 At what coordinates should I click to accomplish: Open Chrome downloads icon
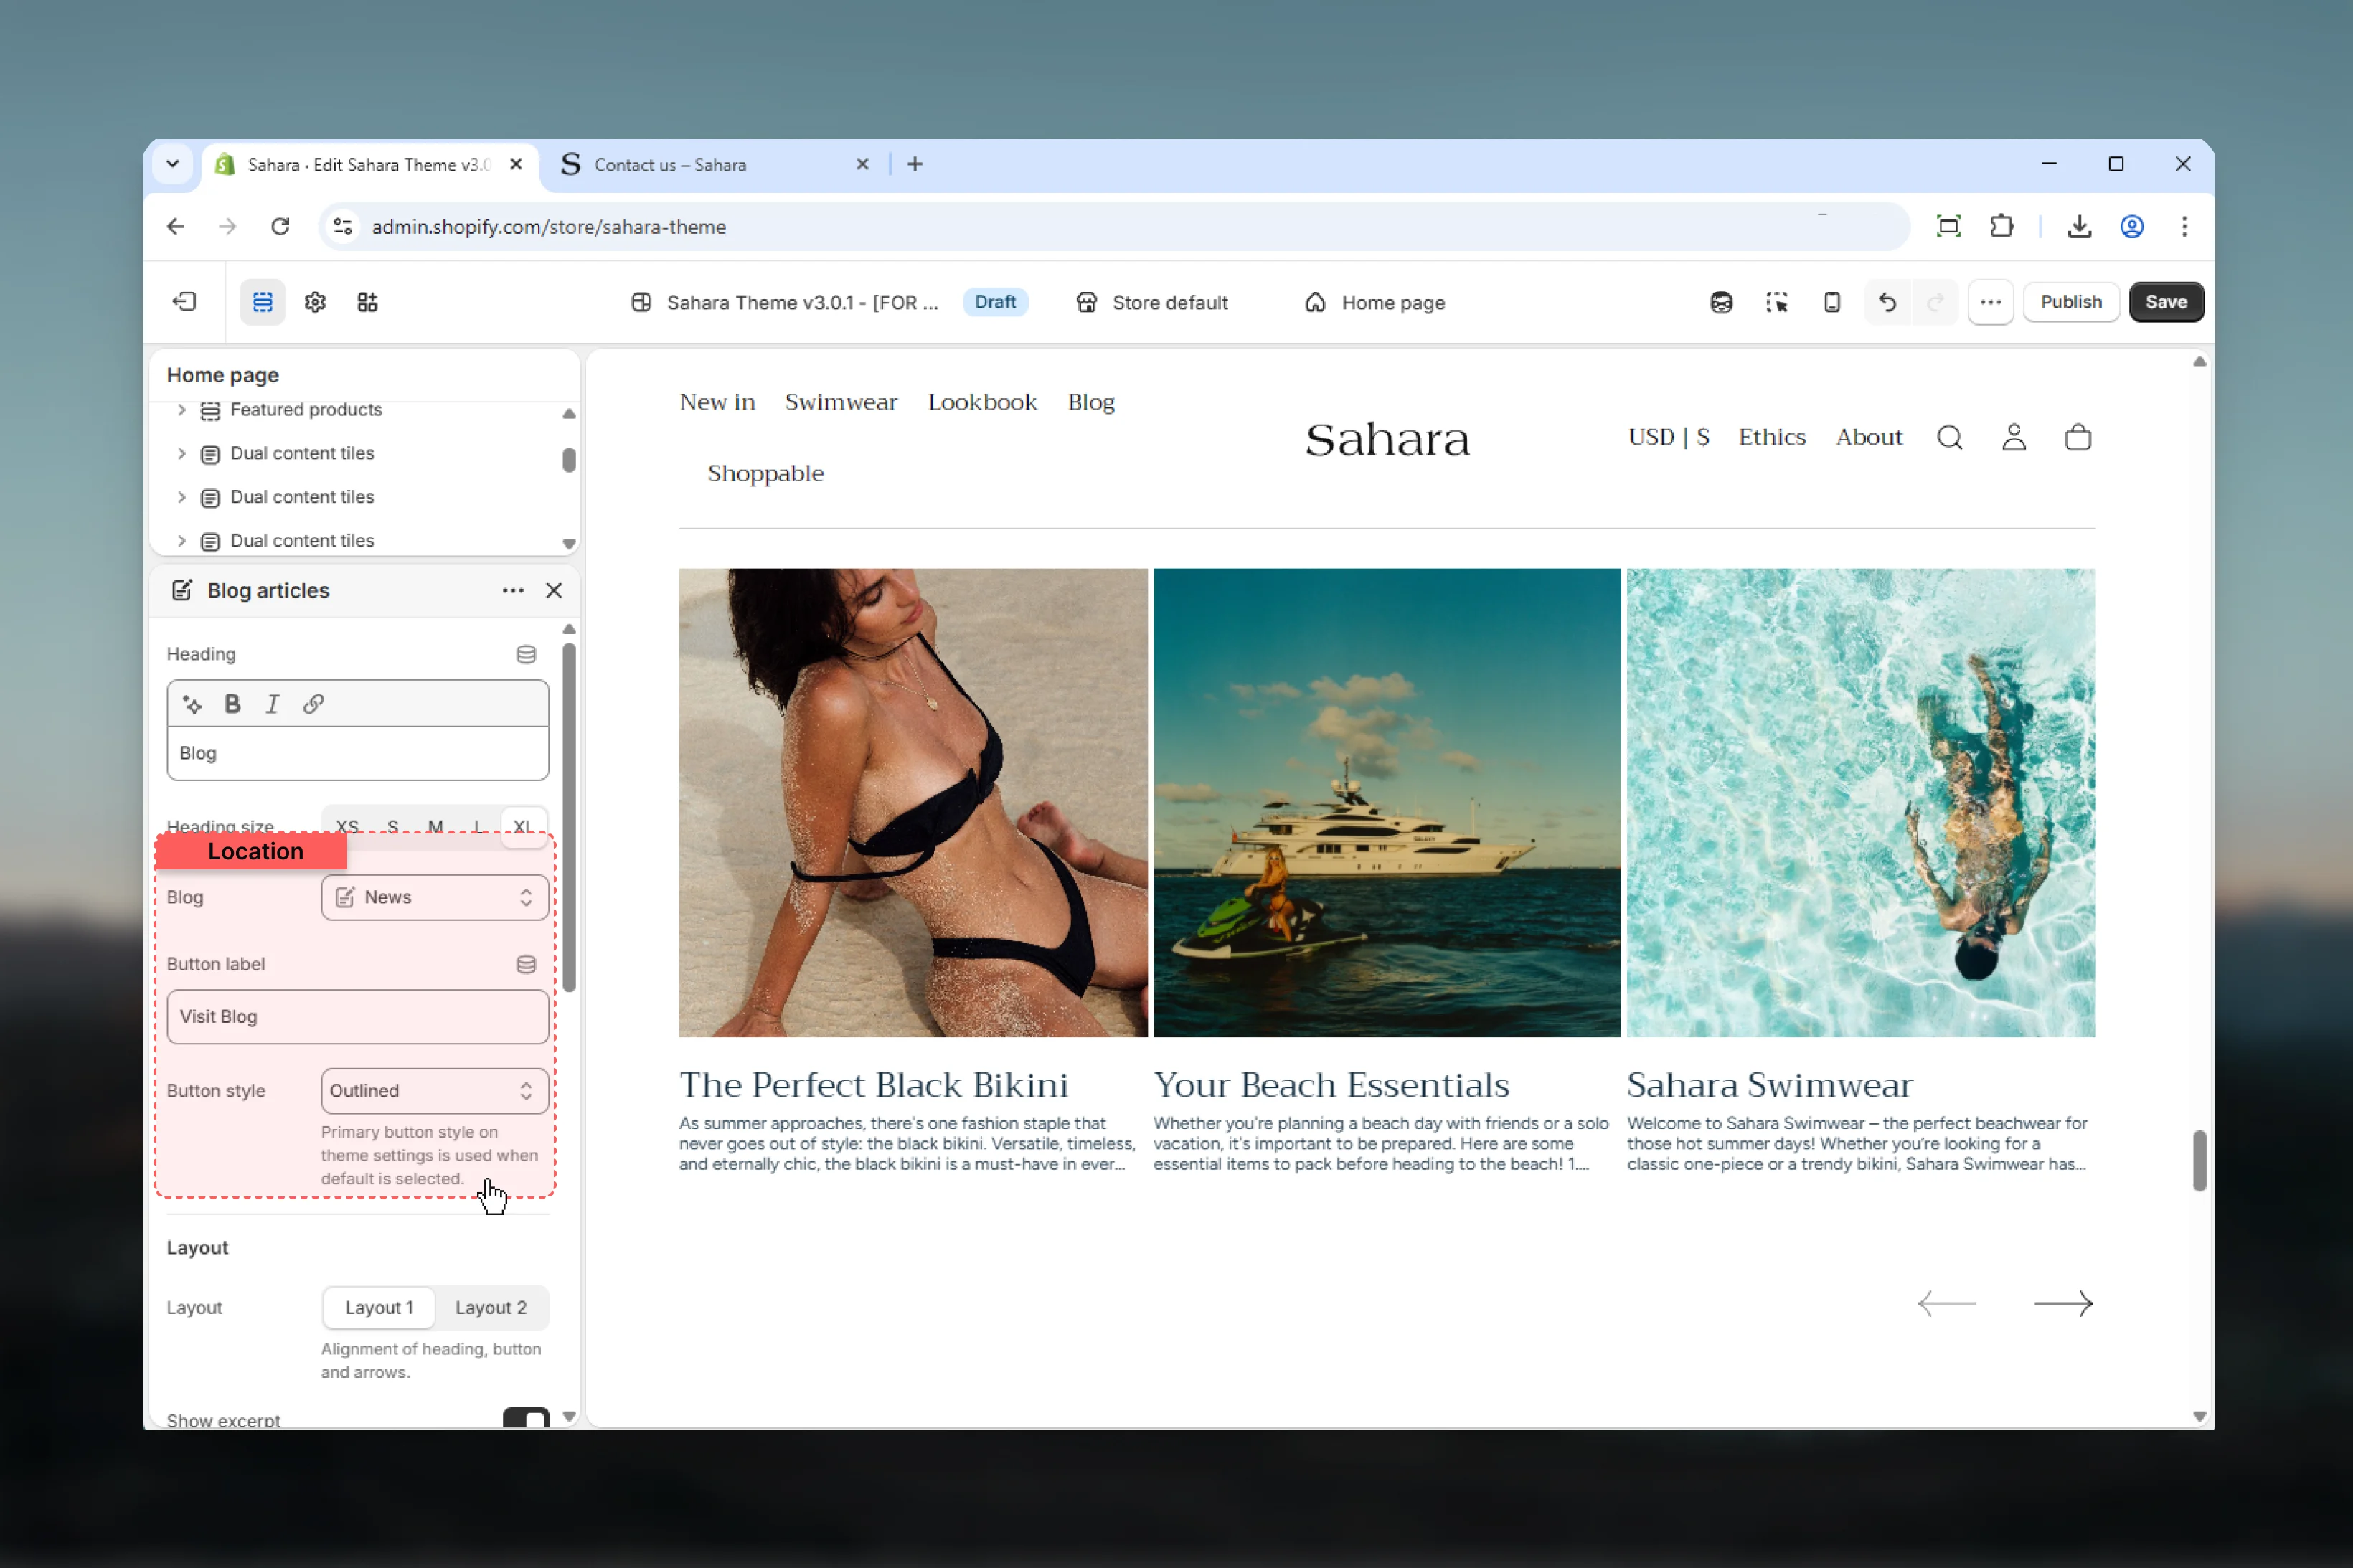pyautogui.click(x=2079, y=227)
